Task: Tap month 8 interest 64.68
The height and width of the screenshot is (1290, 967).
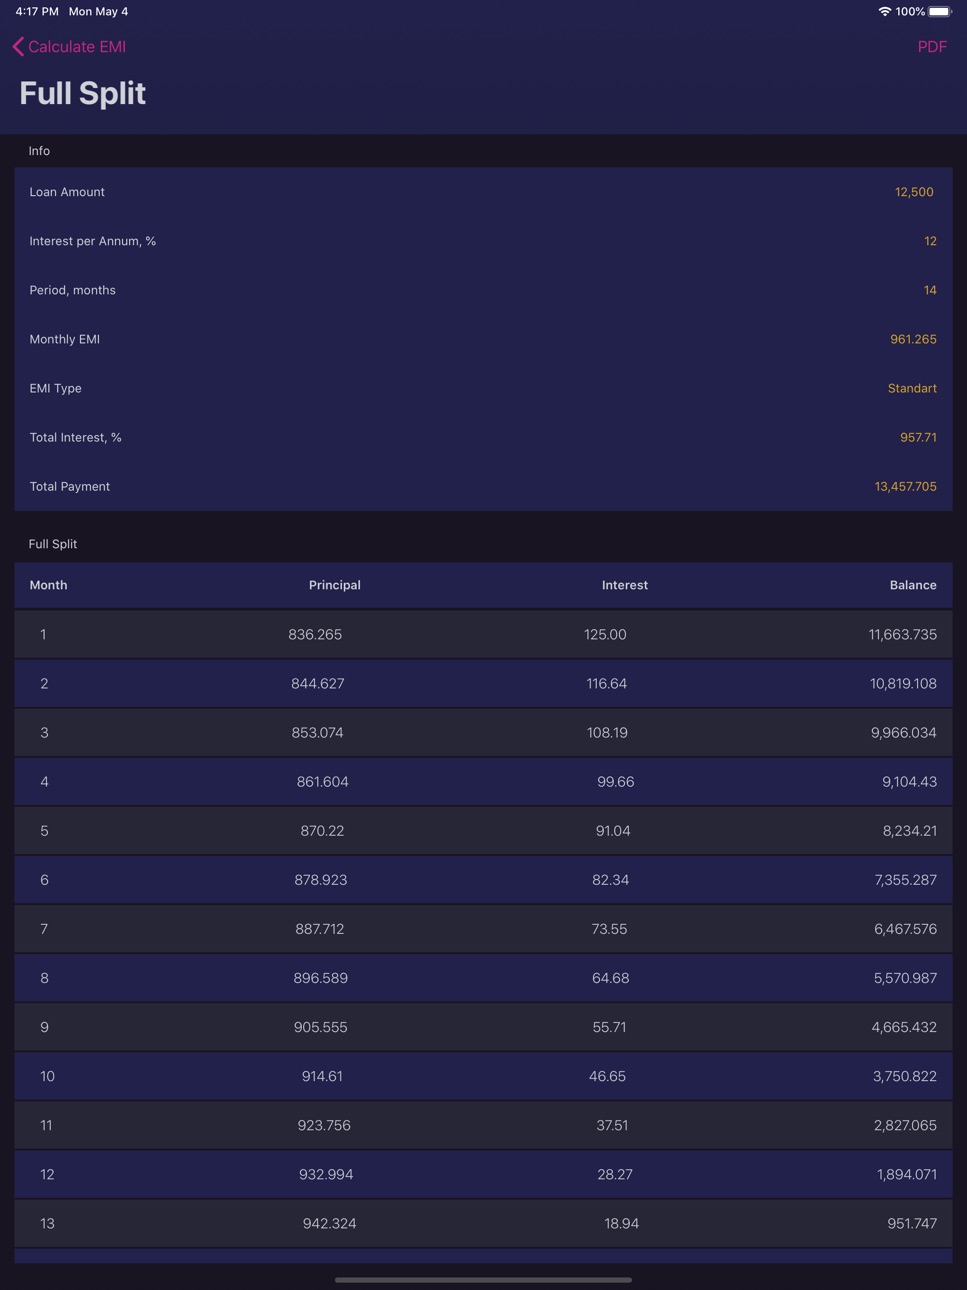Action: coord(610,978)
